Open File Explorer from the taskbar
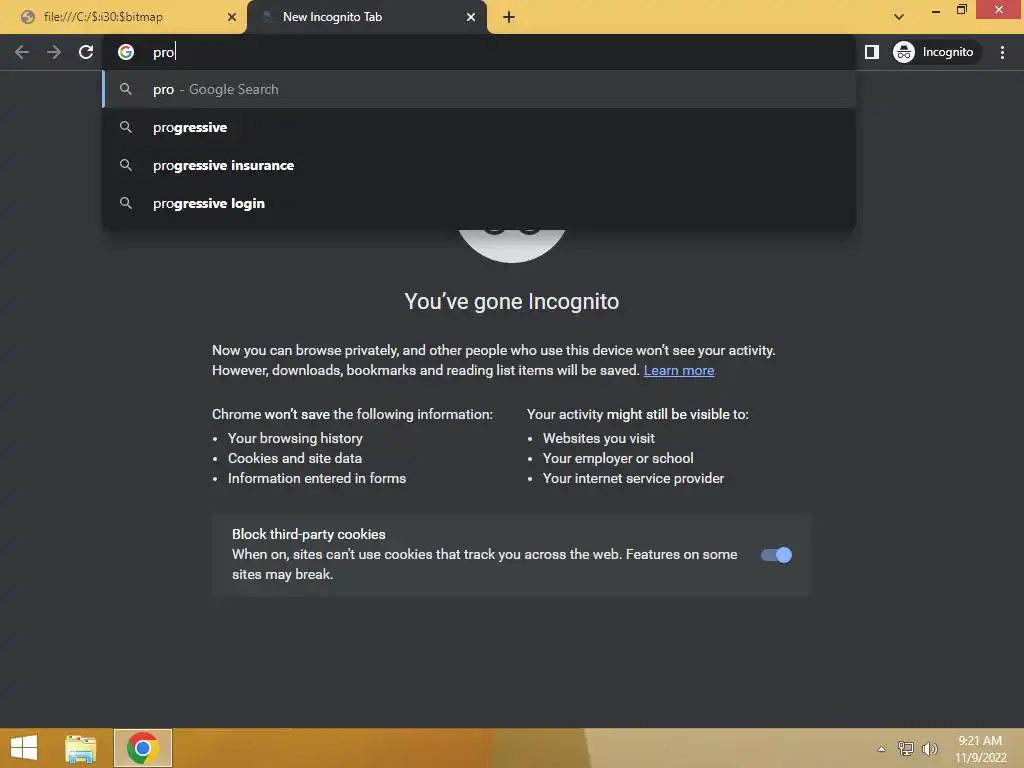 [80, 748]
